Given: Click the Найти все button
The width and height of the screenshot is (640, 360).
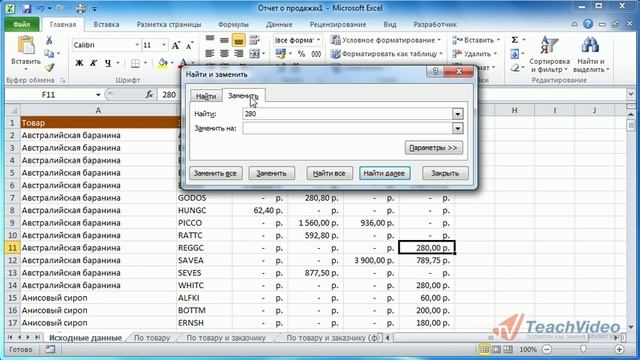Looking at the screenshot, I should [x=329, y=173].
